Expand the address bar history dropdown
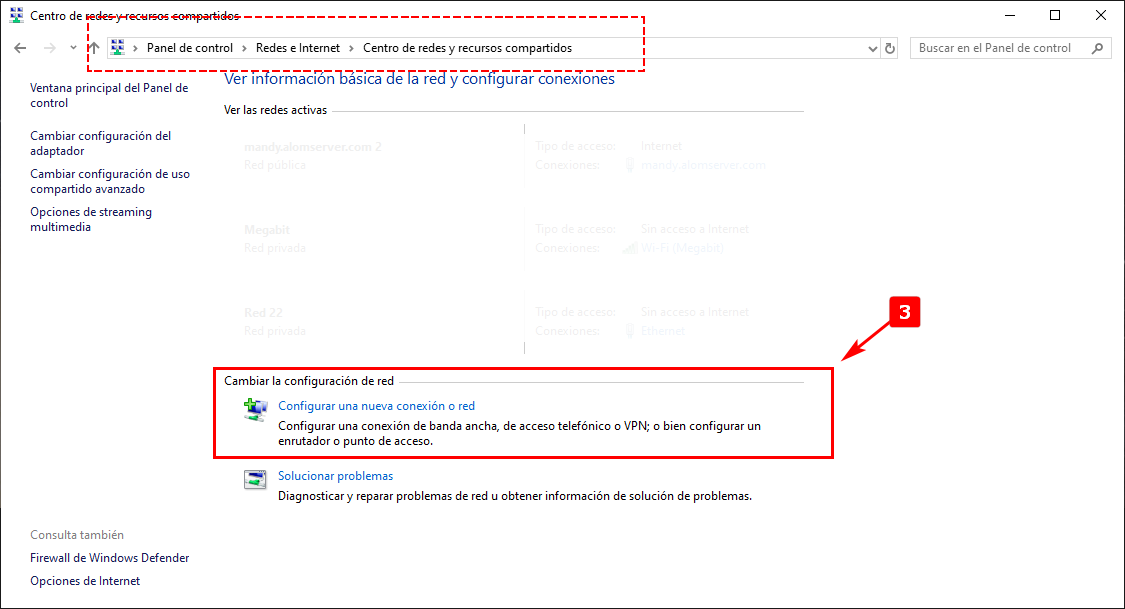1125x609 pixels. (x=871, y=48)
